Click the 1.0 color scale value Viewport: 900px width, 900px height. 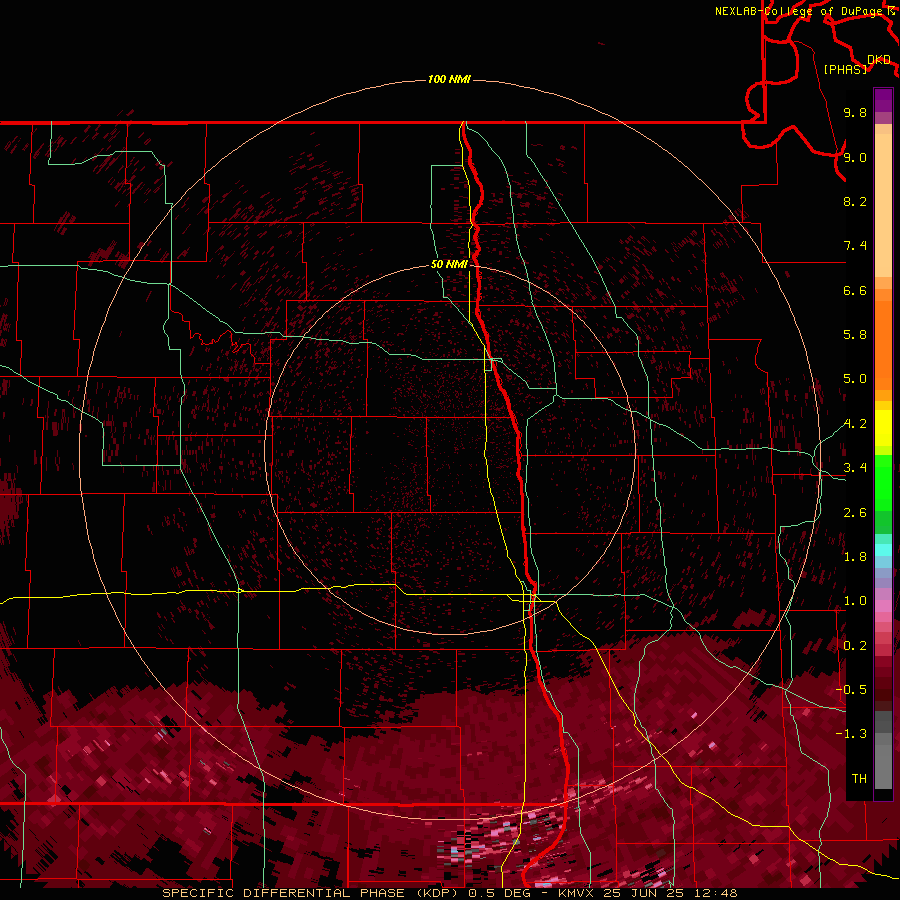(x=855, y=601)
